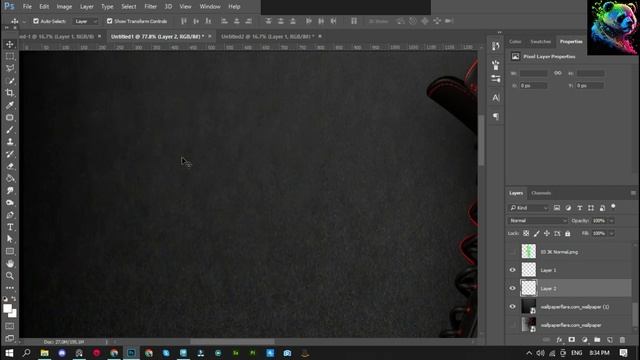640x360 pixels.
Task: Select the Move tool
Action: [x=10, y=44]
